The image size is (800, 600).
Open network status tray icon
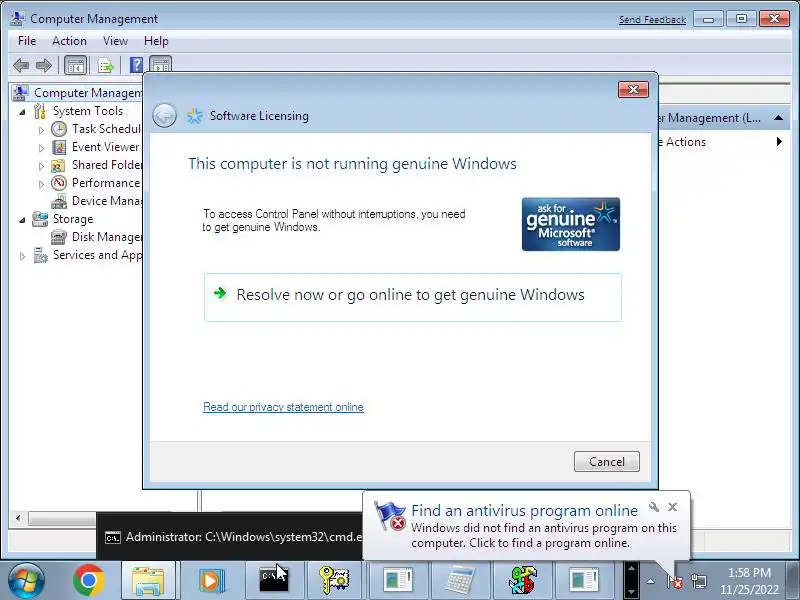click(x=699, y=581)
